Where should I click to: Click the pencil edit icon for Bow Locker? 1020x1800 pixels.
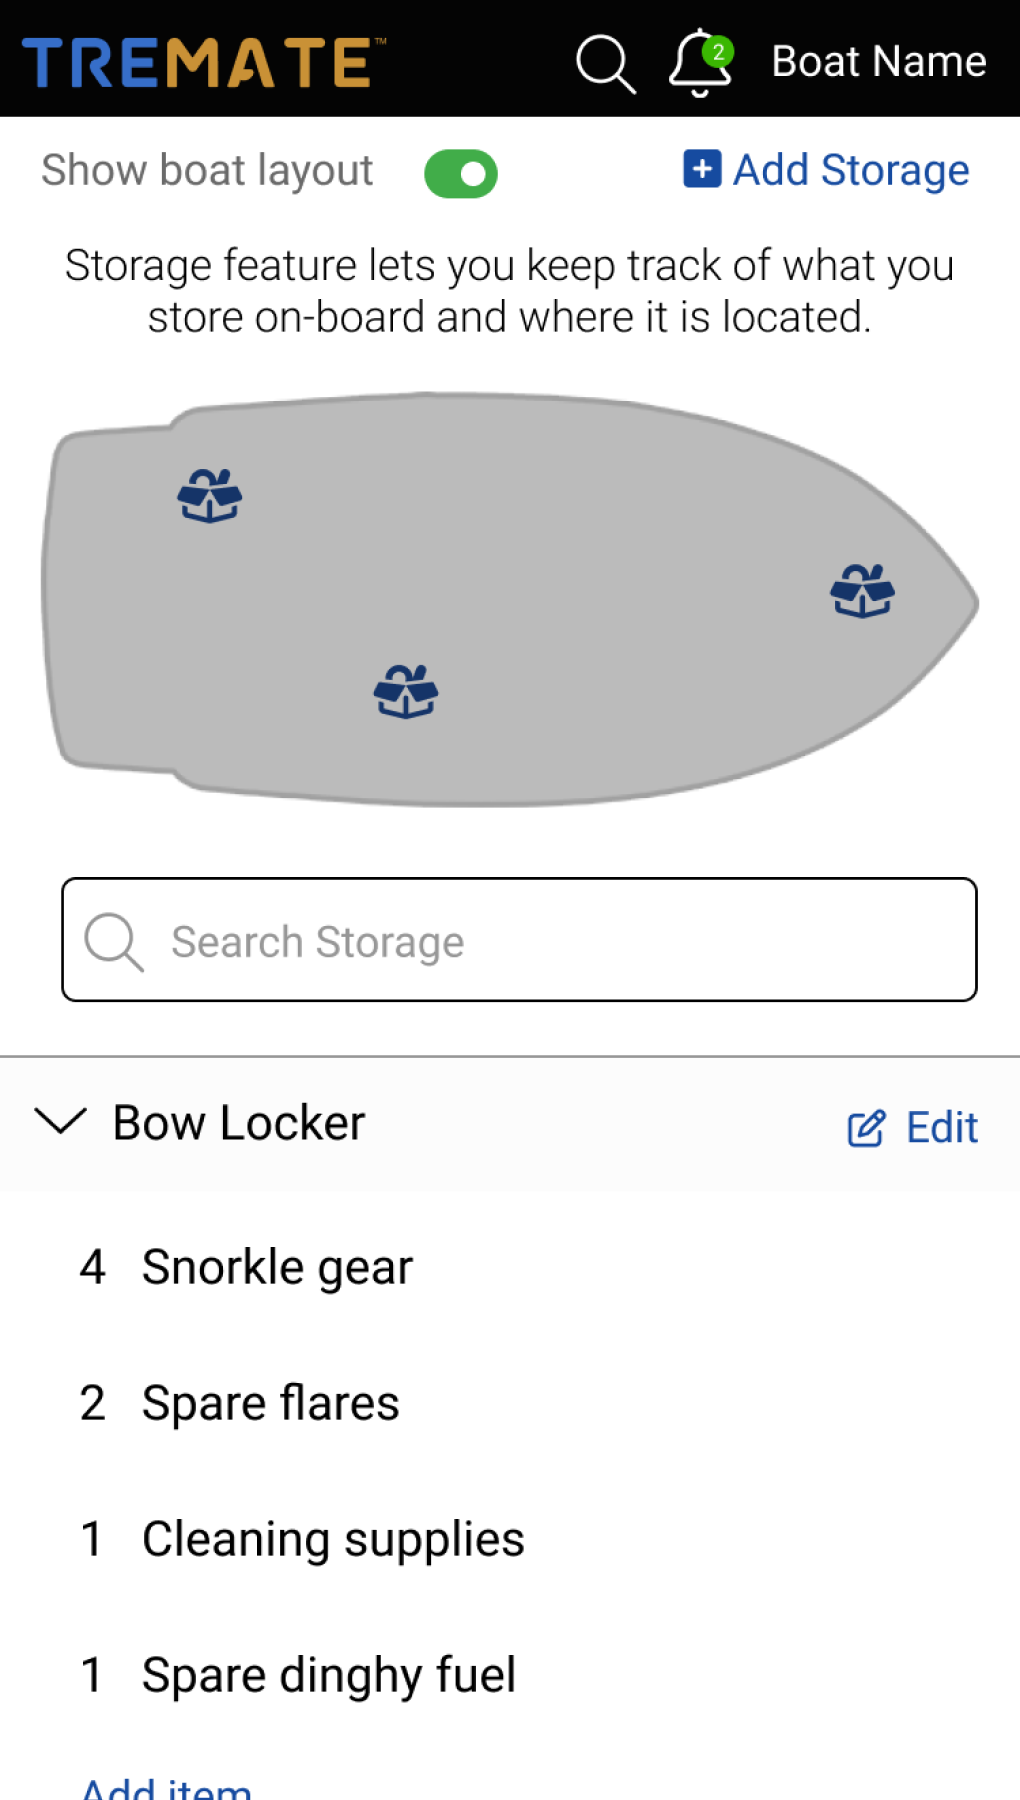pyautogui.click(x=866, y=1128)
